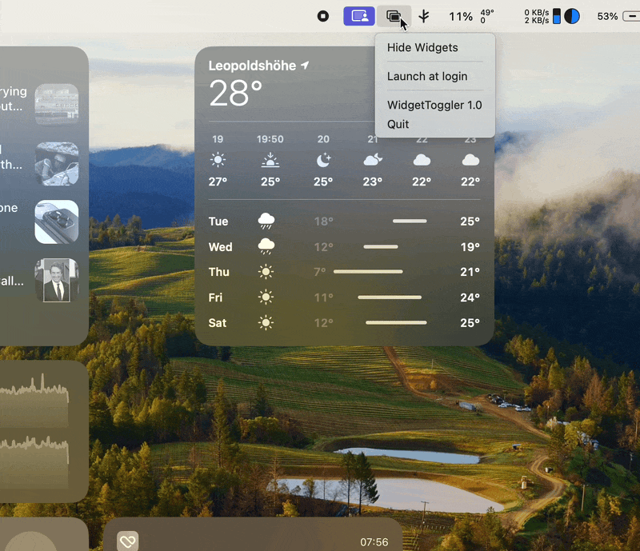
Task: Open the news thumbnail of suited man
Action: pyautogui.click(x=57, y=280)
